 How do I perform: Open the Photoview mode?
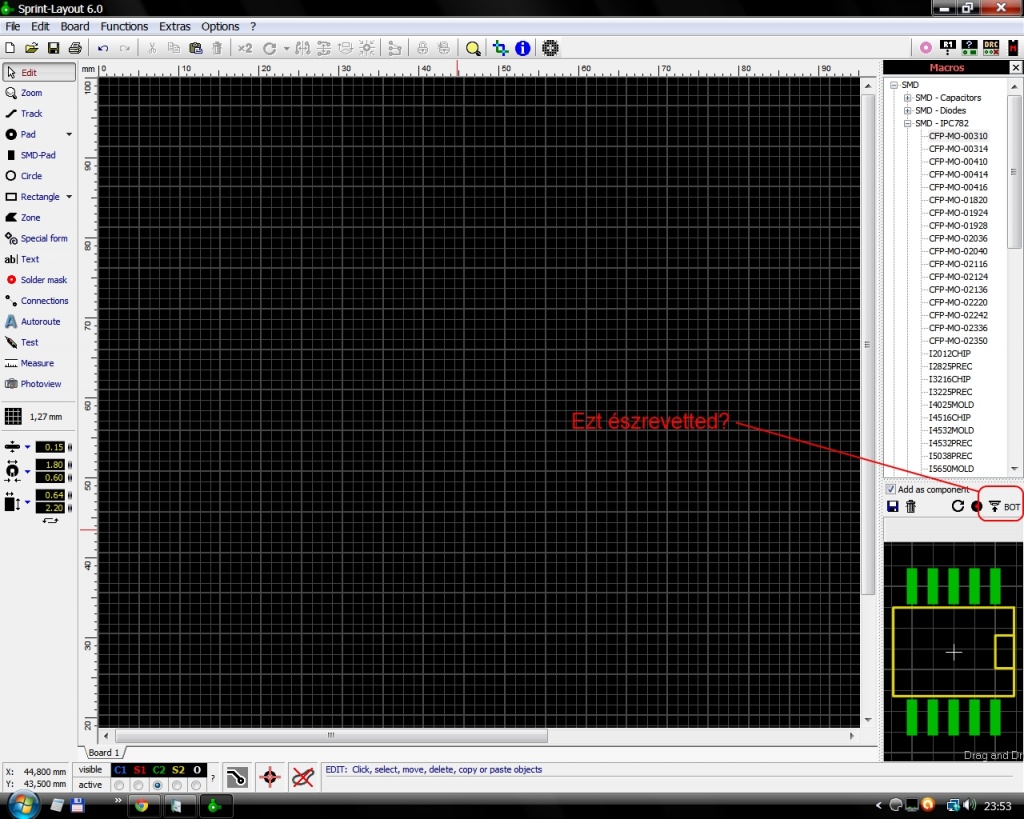[39, 384]
